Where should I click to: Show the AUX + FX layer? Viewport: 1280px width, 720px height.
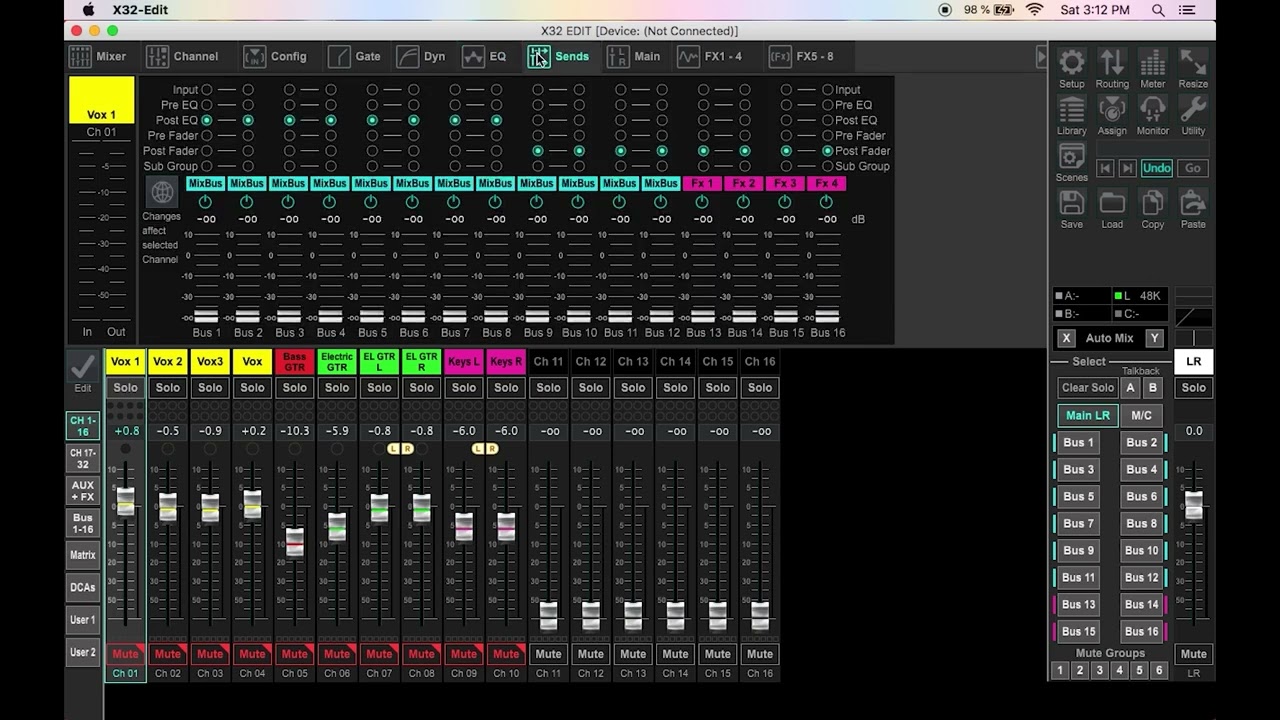coord(83,491)
